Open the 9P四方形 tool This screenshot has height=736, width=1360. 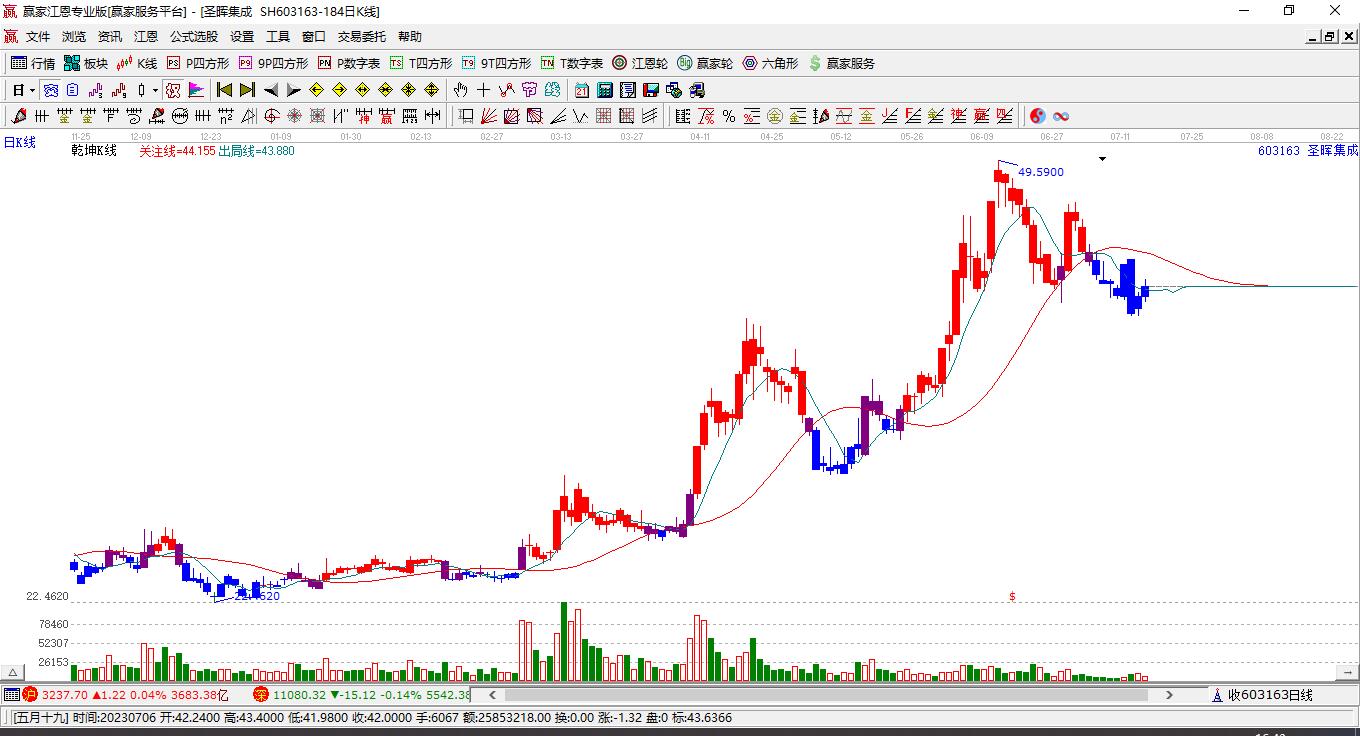tap(273, 63)
